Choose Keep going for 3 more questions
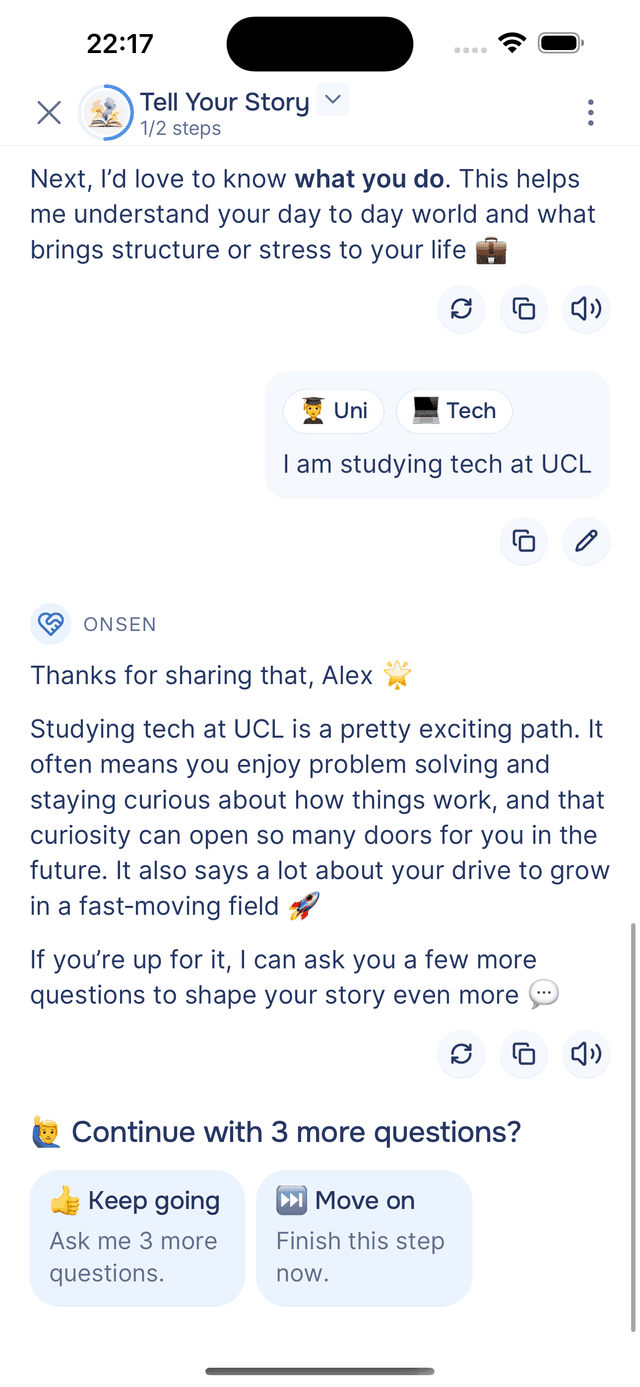The image size is (640, 1387). [x=137, y=1237]
